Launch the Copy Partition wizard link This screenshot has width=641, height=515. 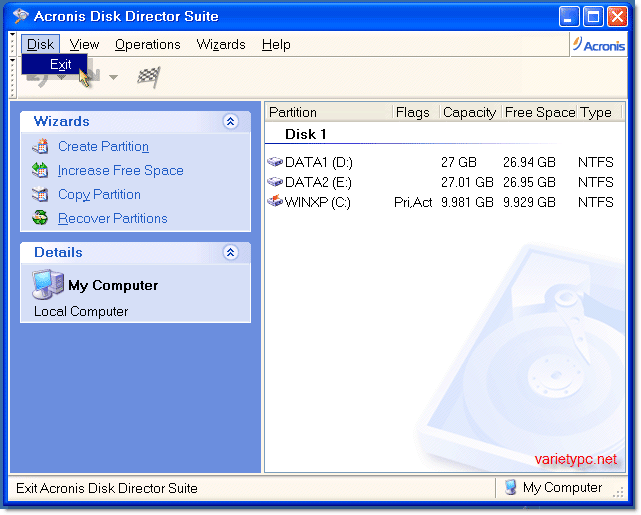tap(99, 195)
